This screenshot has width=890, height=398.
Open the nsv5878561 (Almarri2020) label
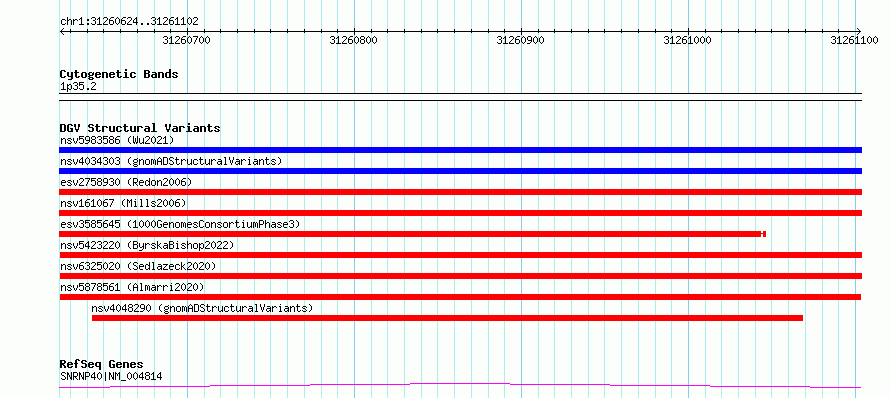coord(132,287)
